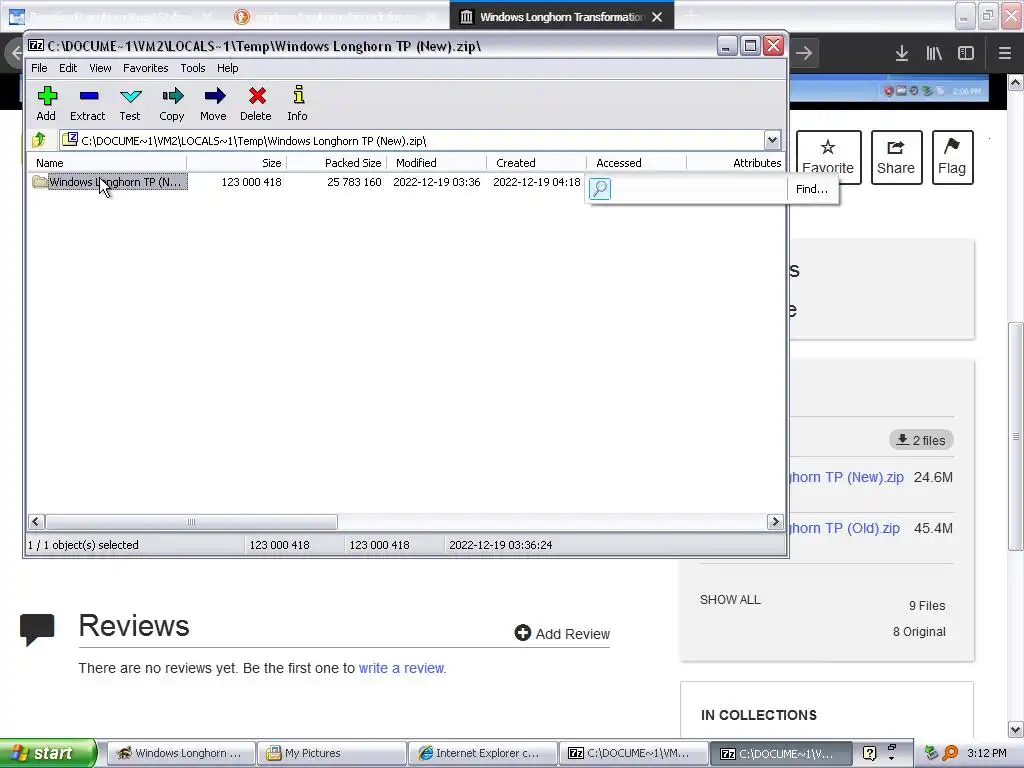The height and width of the screenshot is (768, 1024).
Task: Click the Add toolbar icon in 7-Zip
Action: (x=46, y=96)
